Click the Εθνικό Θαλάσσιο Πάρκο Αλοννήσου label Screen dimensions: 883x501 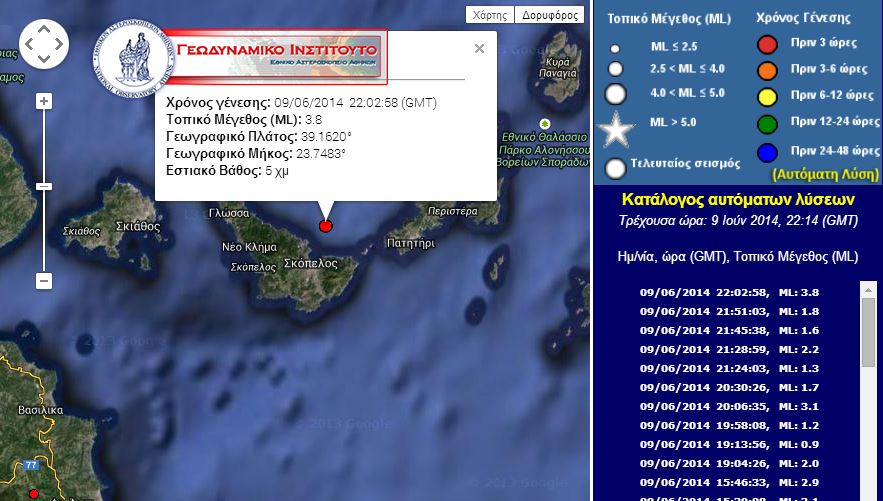pos(544,150)
